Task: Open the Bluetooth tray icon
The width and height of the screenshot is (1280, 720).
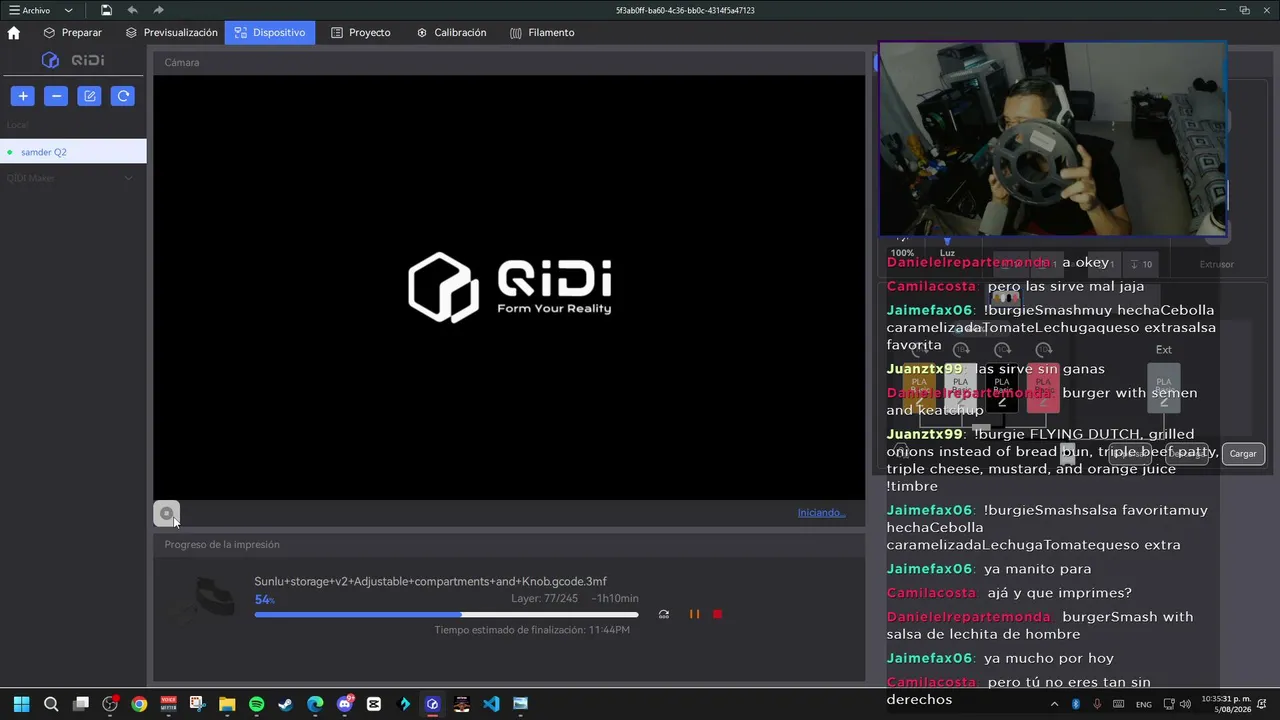Action: coord(1076,704)
